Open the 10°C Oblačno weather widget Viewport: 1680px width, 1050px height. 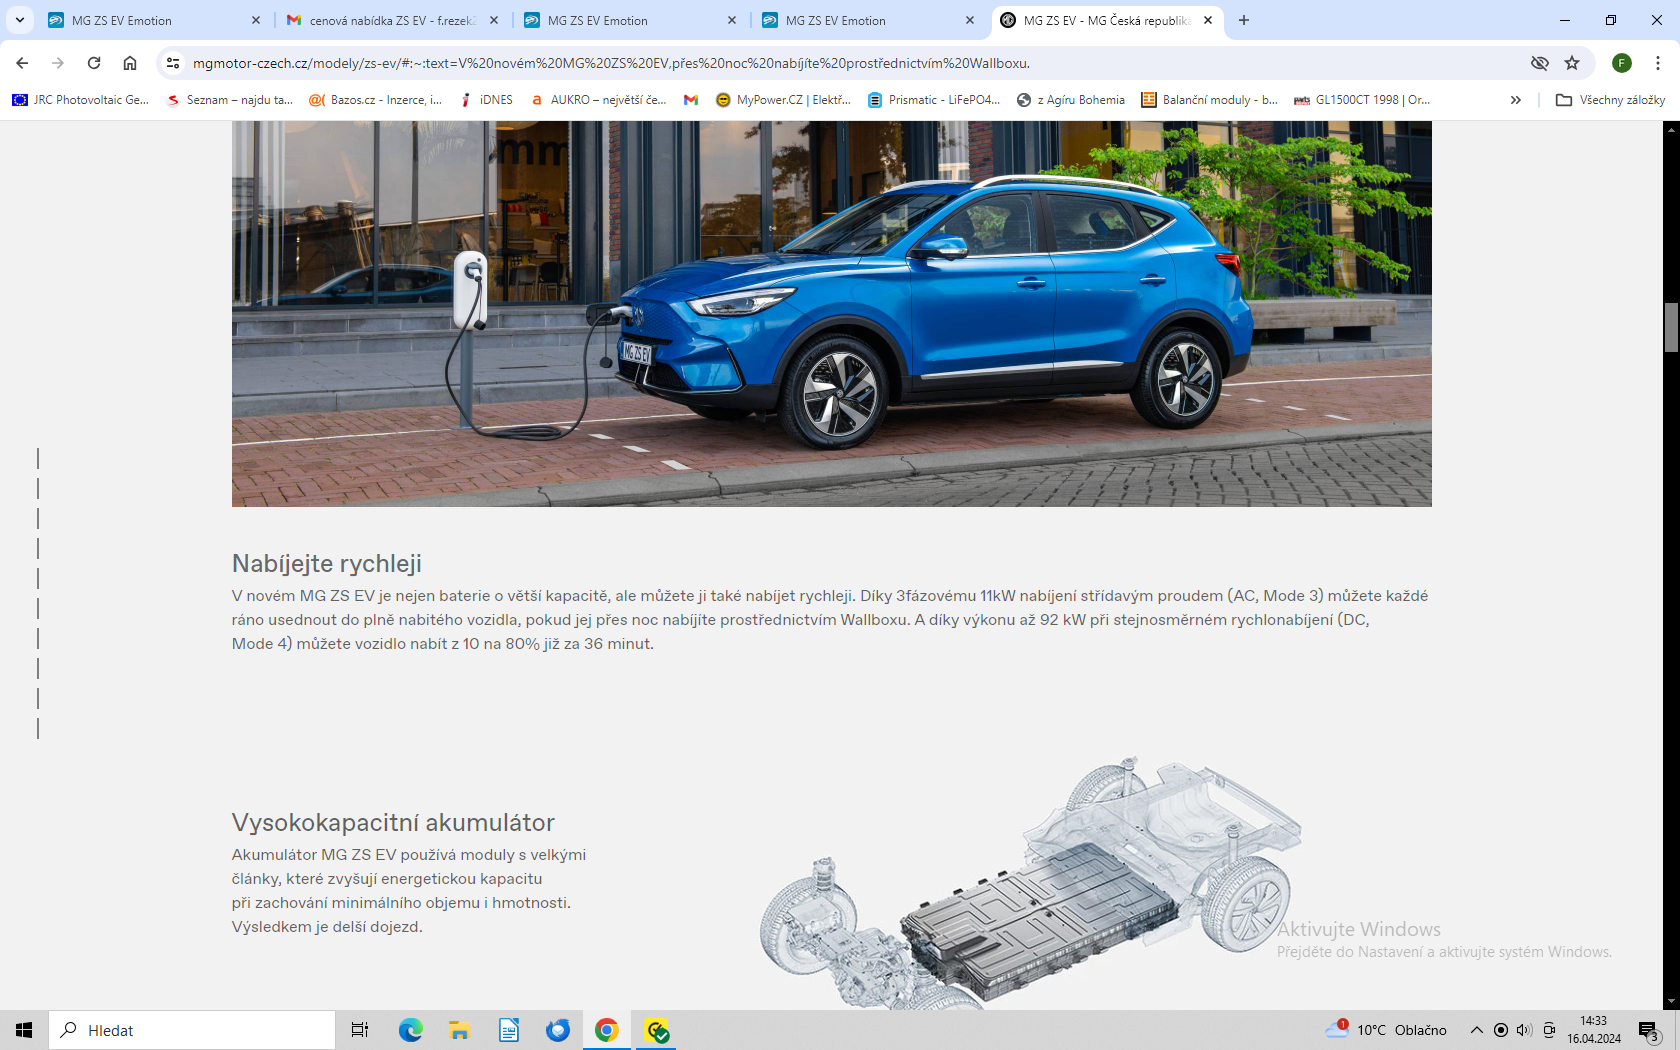[1387, 1030]
